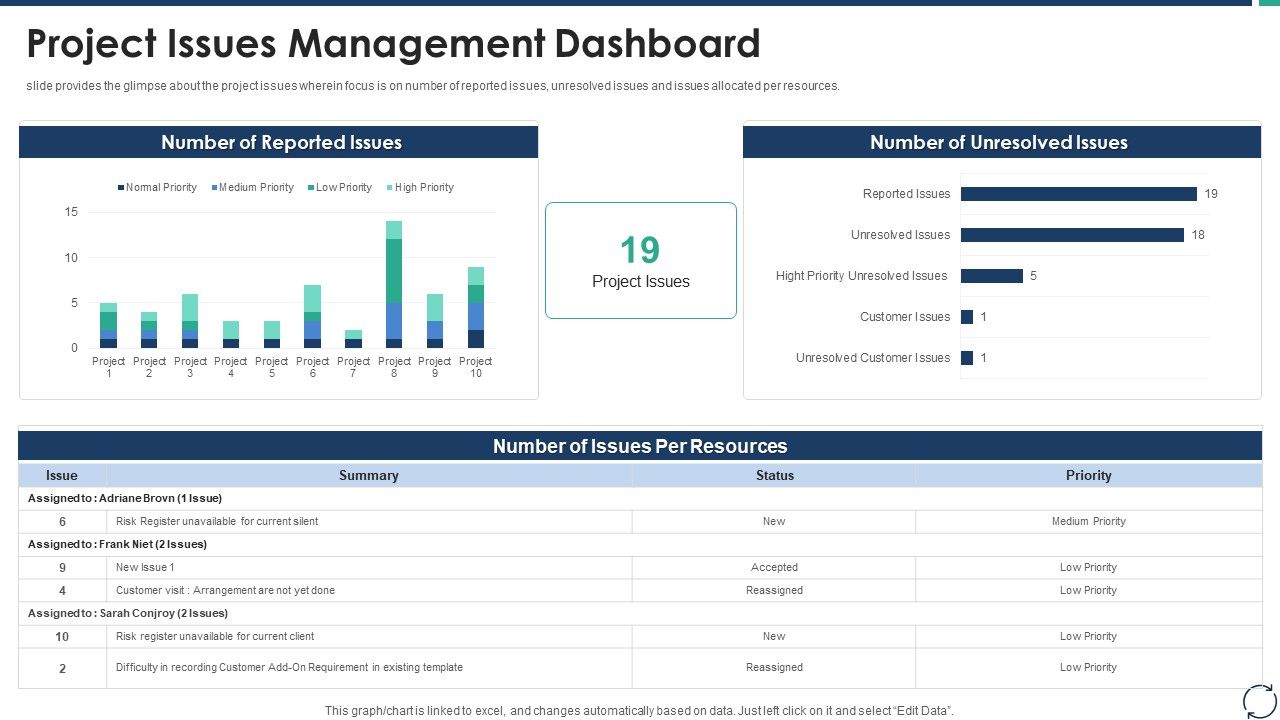1280x720 pixels.
Task: Click the issue number 9 cell
Action: pos(62,567)
